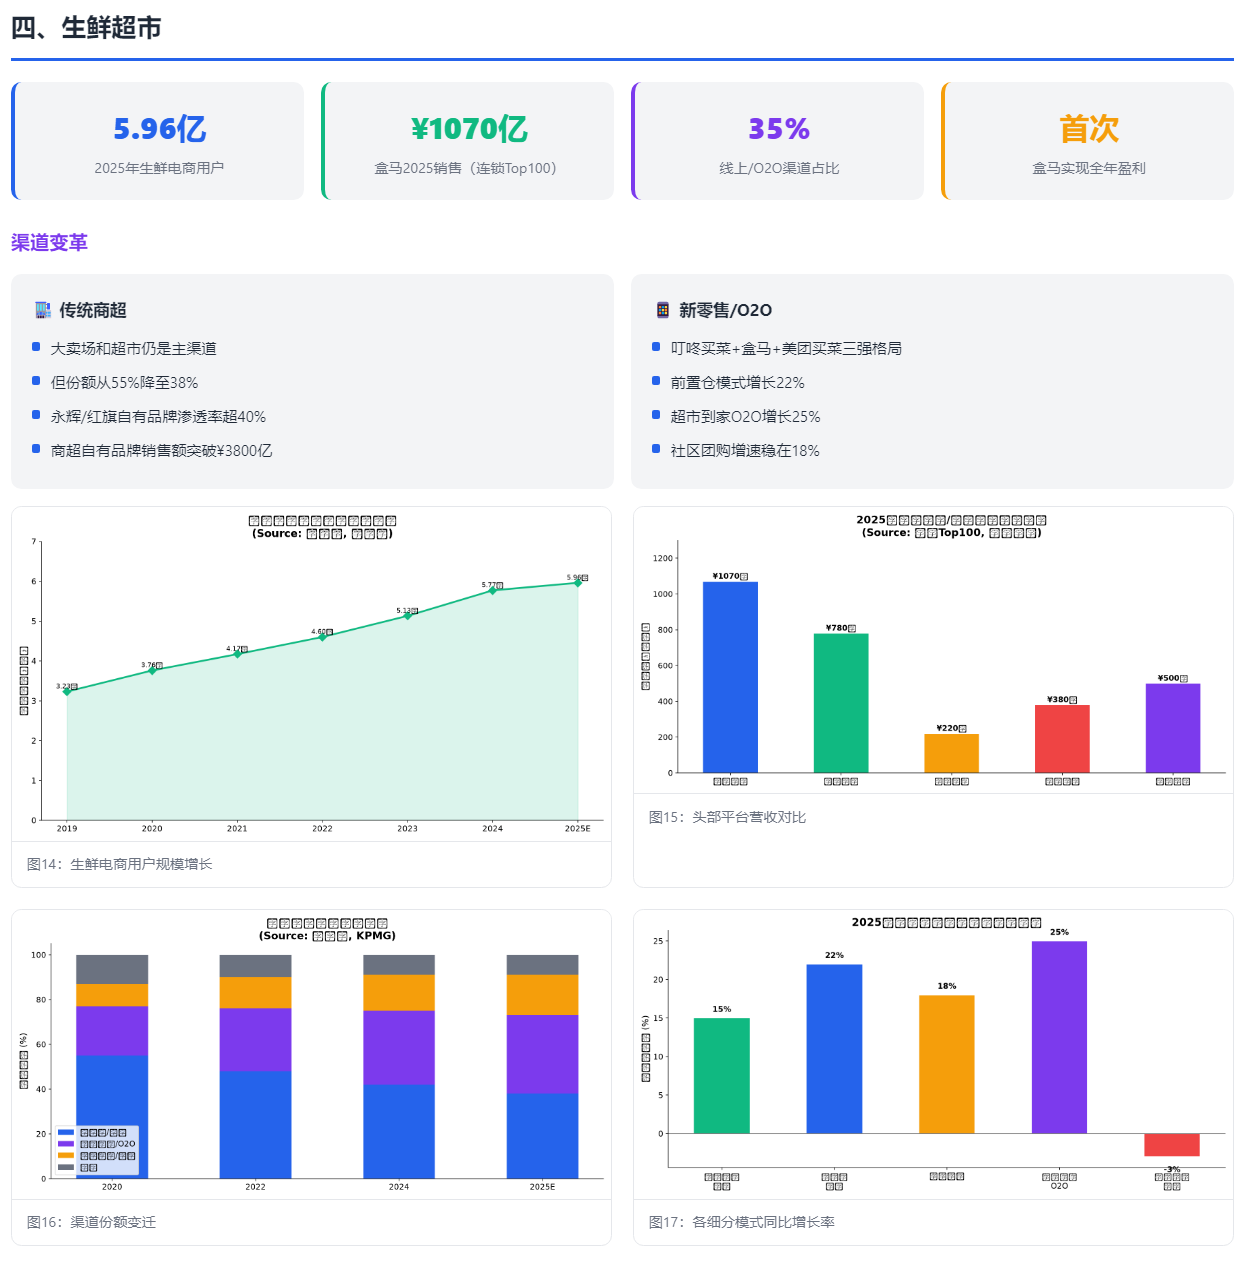Click the orange legend swatch in channel chart

[x=66, y=1156]
